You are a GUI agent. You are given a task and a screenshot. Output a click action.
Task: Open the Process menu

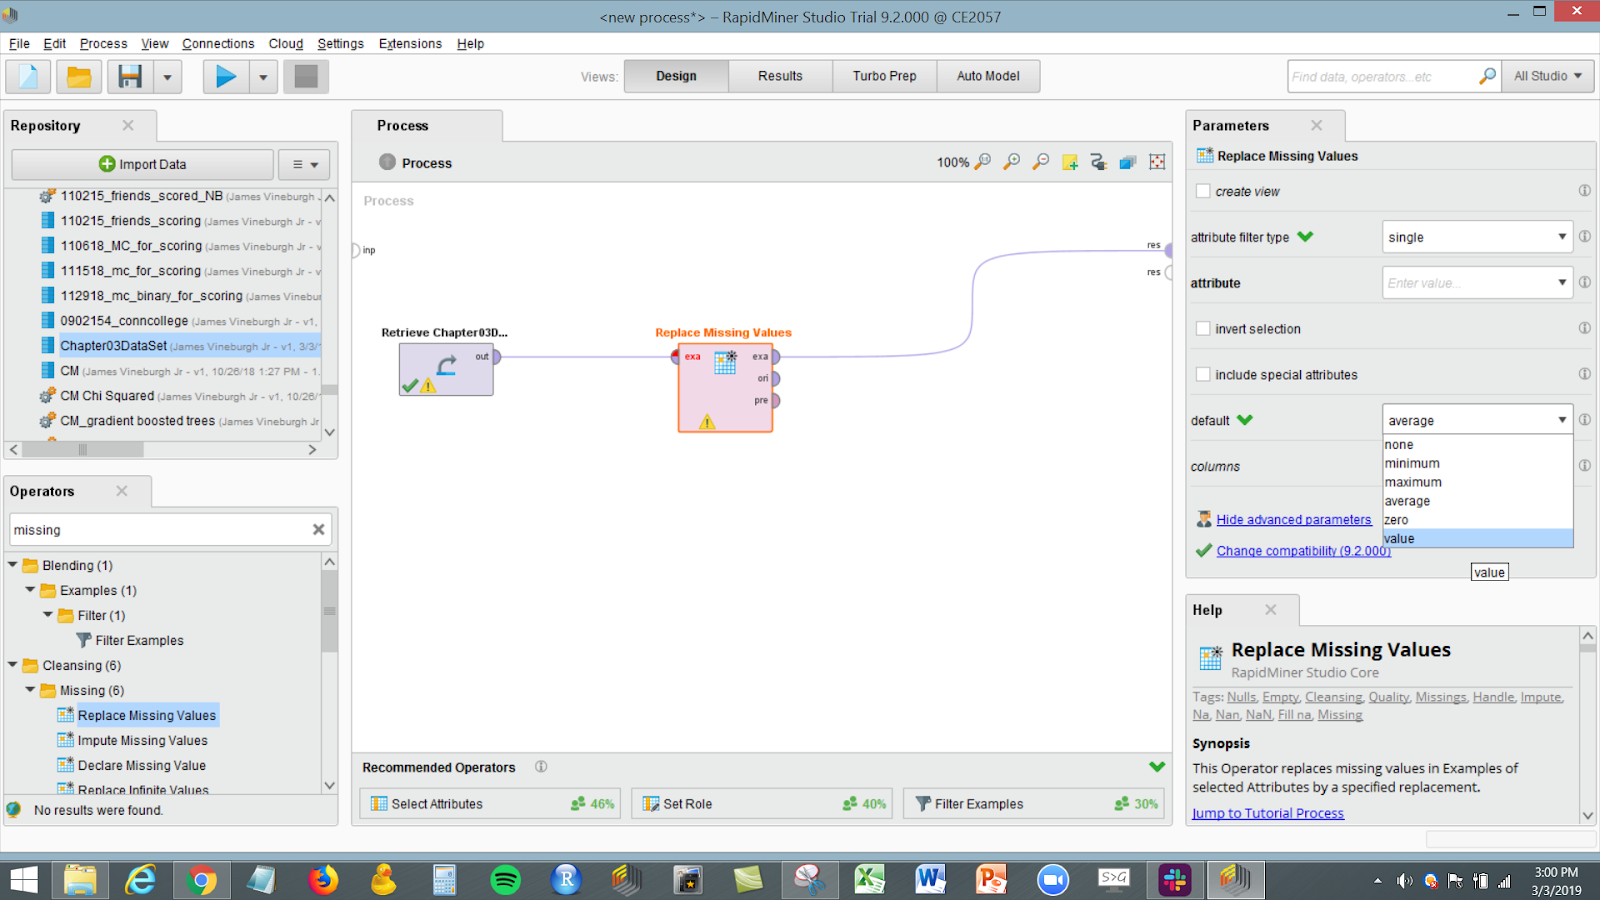pos(103,44)
